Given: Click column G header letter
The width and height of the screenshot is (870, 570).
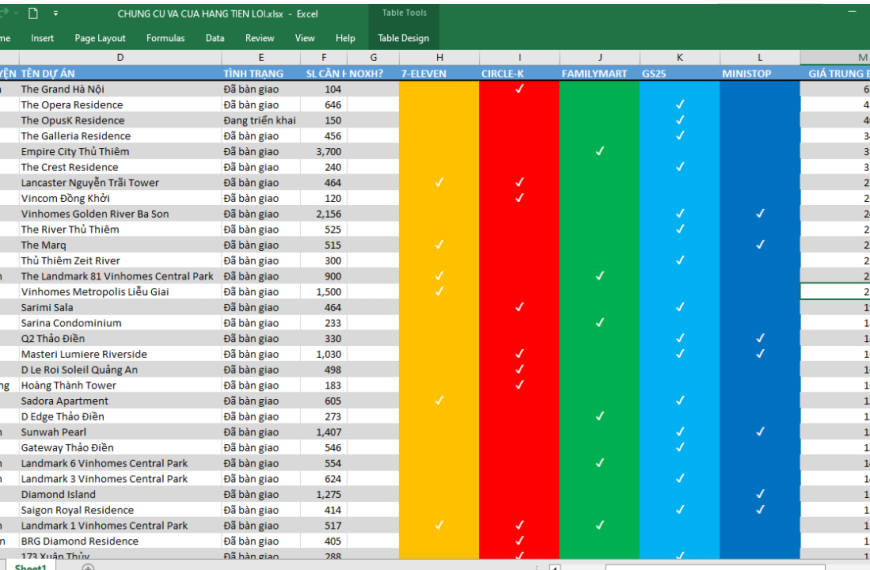Looking at the screenshot, I should coord(373,57).
